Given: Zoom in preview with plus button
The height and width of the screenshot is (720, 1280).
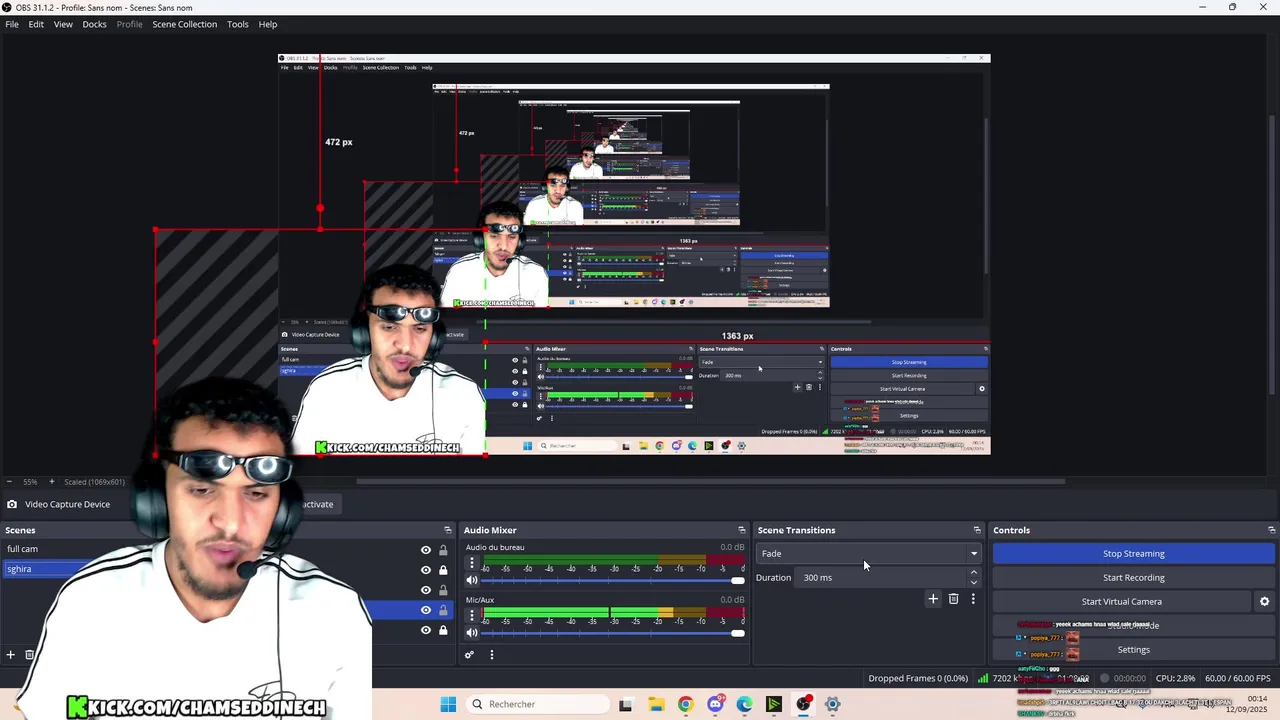Looking at the screenshot, I should [52, 482].
